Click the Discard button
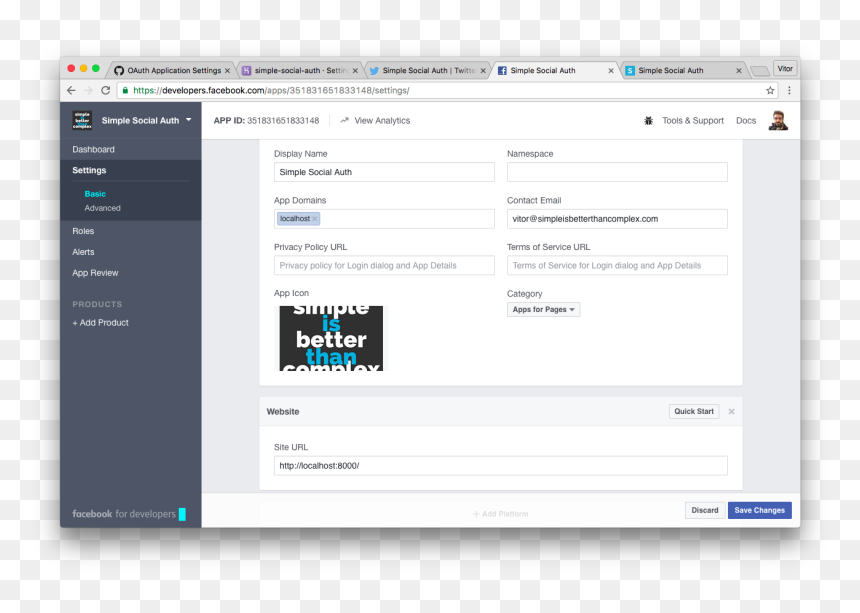 click(x=705, y=510)
